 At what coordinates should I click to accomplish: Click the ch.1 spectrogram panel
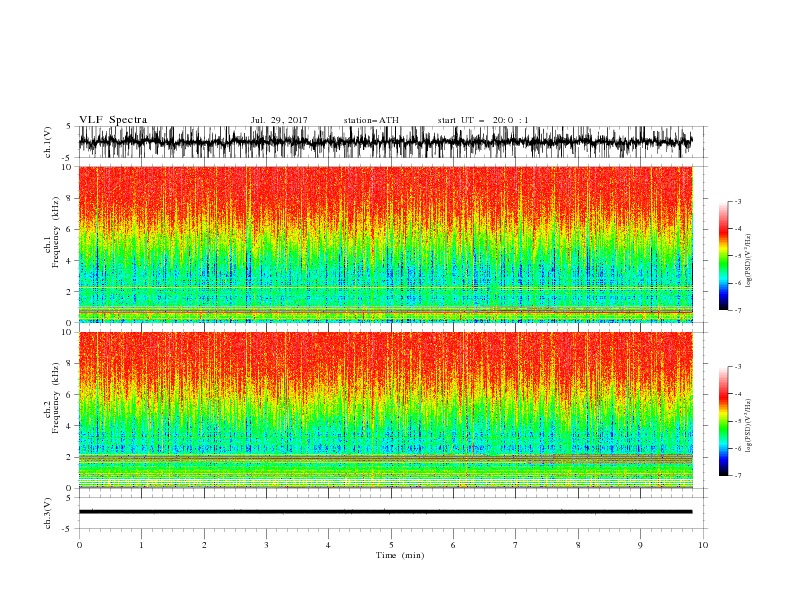click(x=386, y=244)
